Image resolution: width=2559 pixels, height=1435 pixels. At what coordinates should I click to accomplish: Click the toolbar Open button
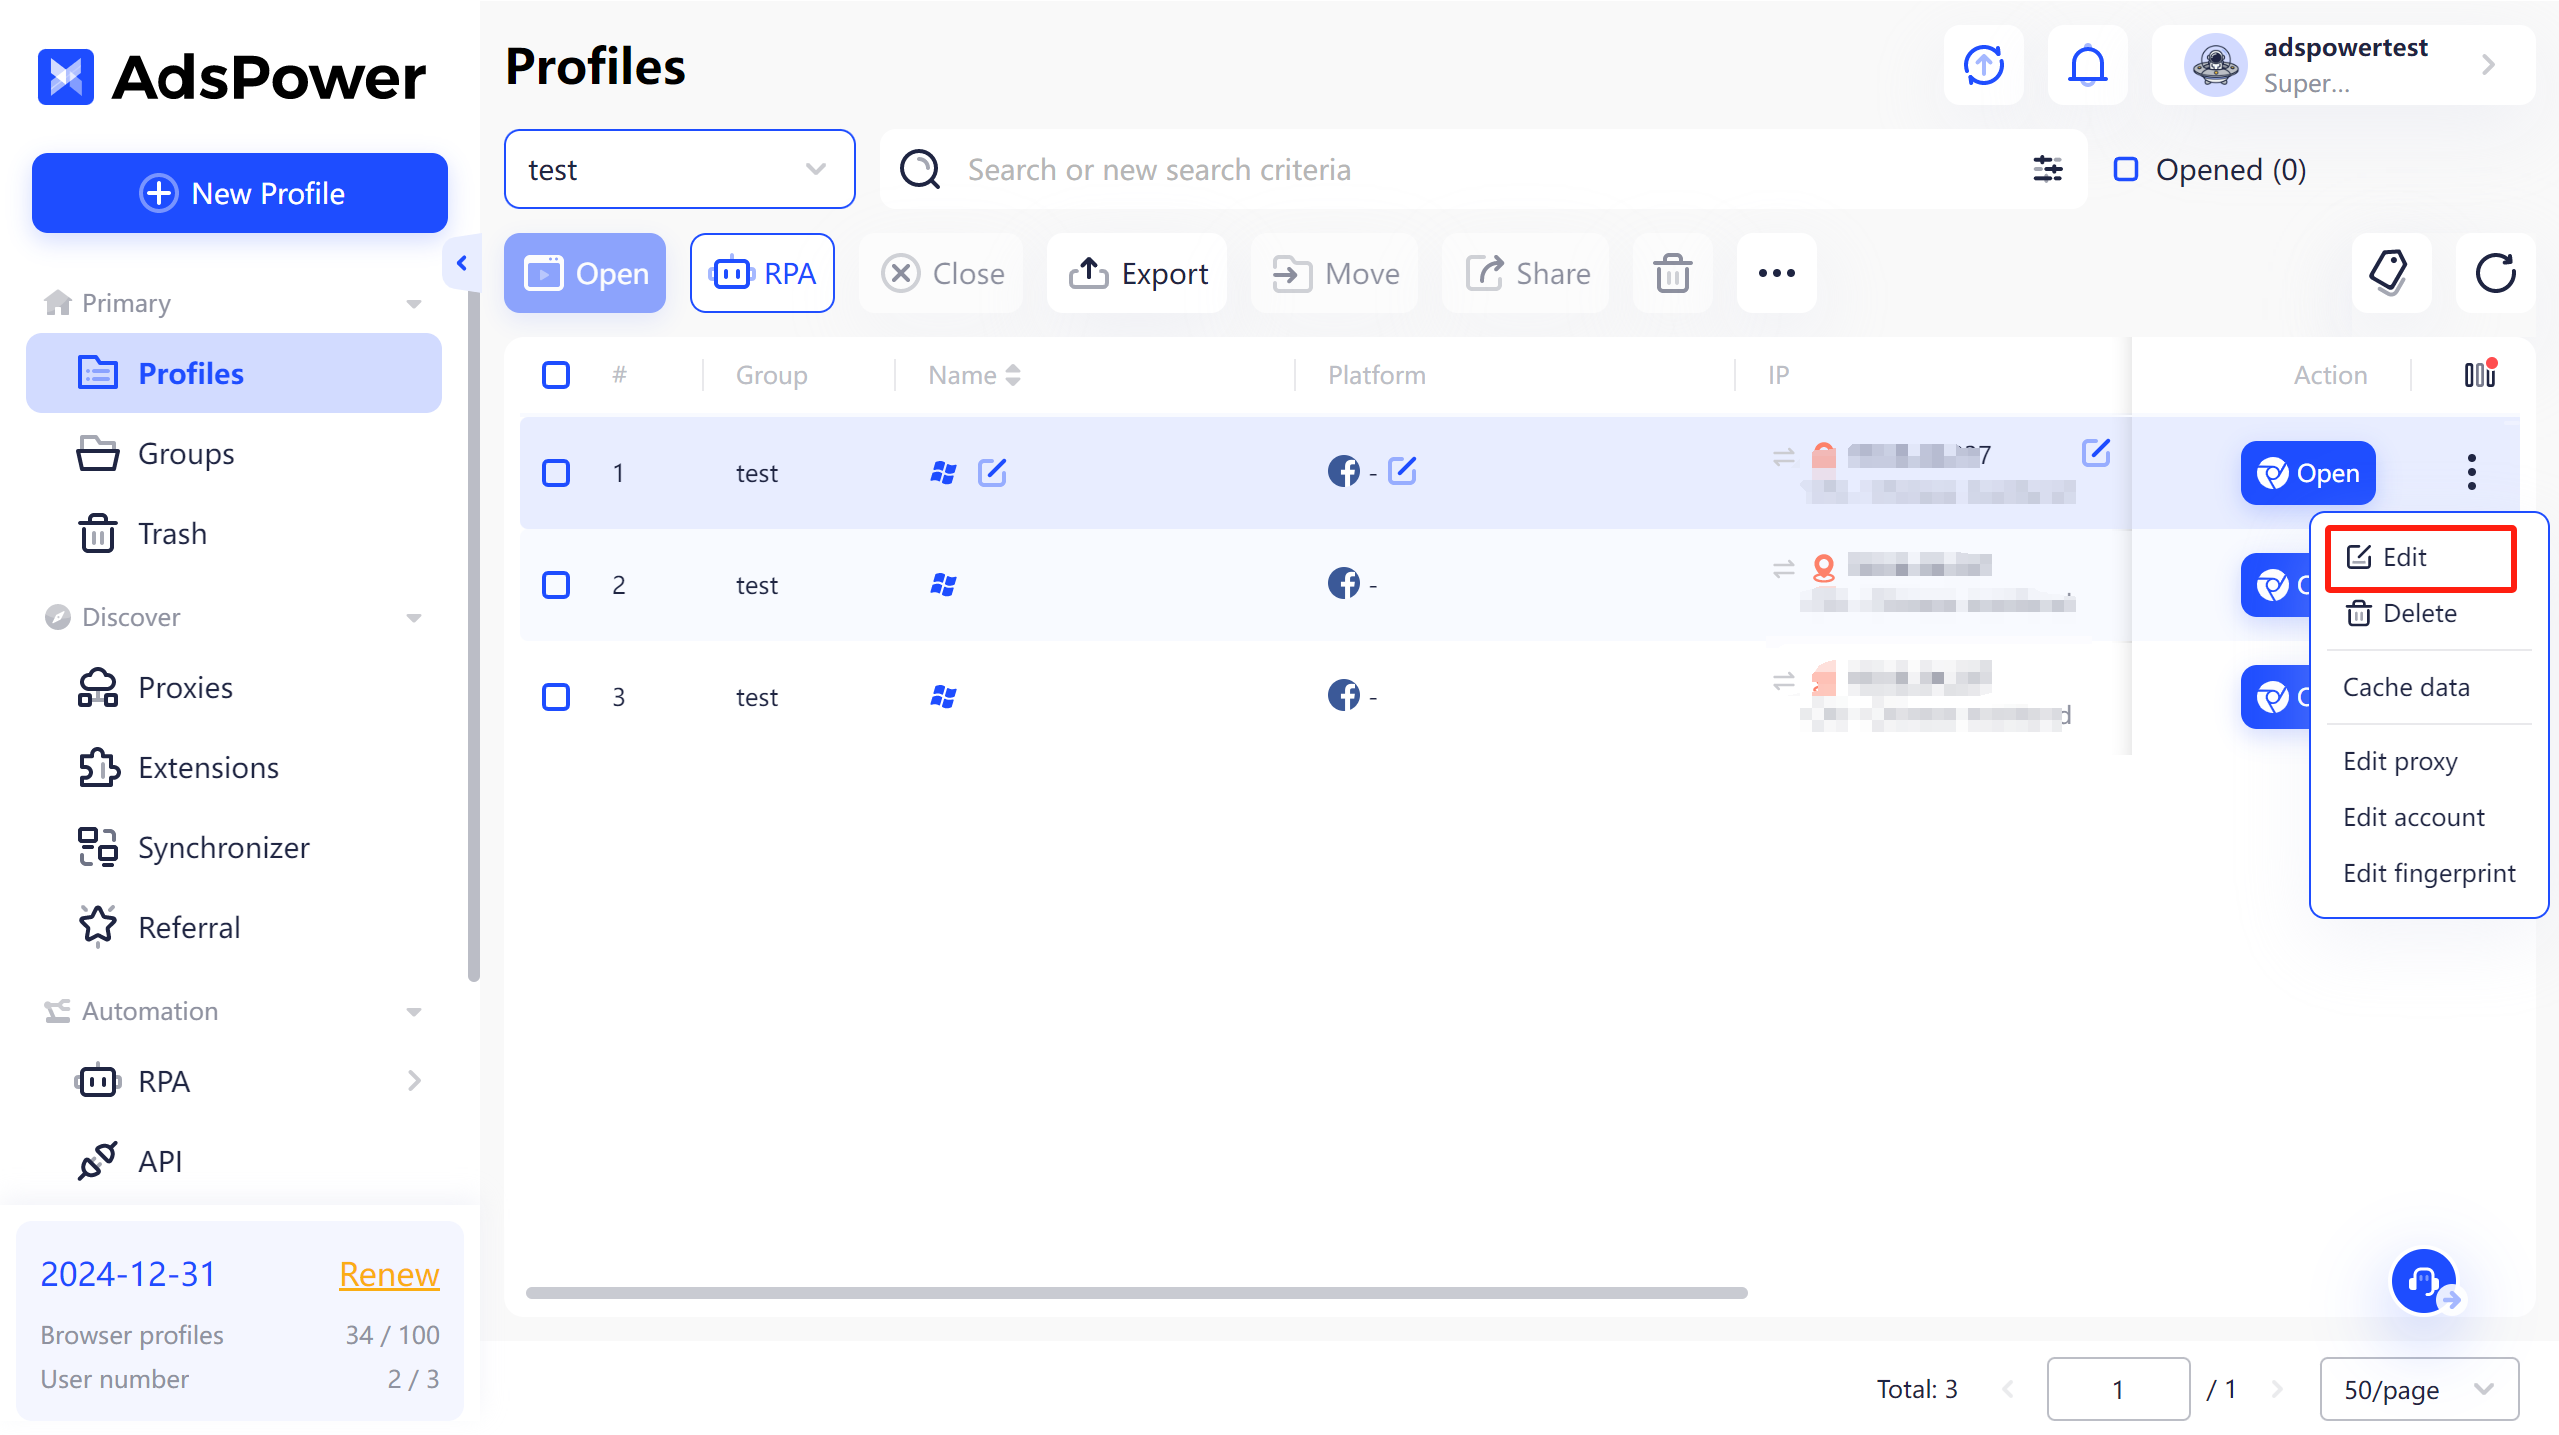tap(585, 273)
